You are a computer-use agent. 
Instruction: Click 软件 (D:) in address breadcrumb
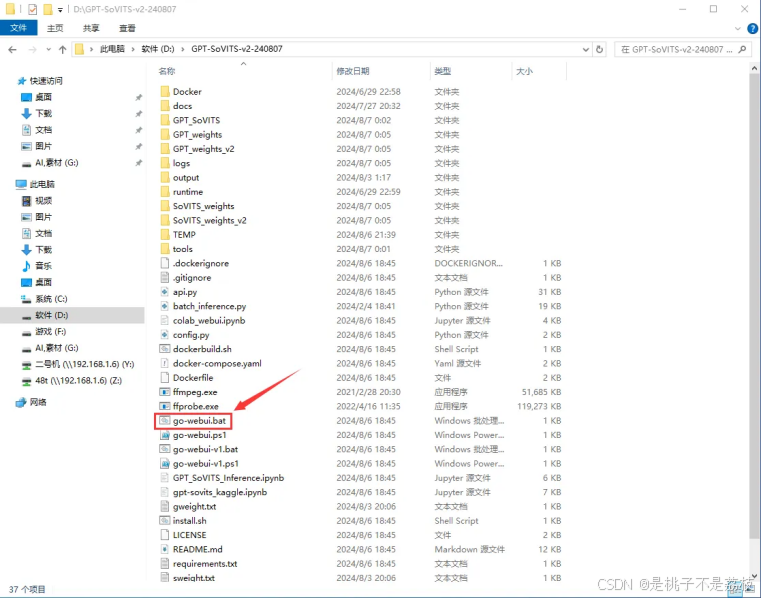tap(158, 49)
